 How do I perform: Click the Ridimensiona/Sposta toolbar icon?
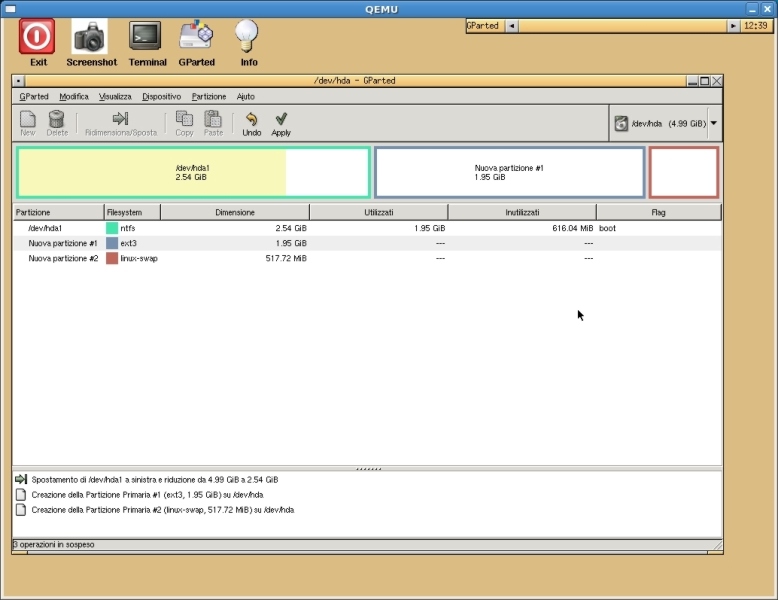(121, 118)
